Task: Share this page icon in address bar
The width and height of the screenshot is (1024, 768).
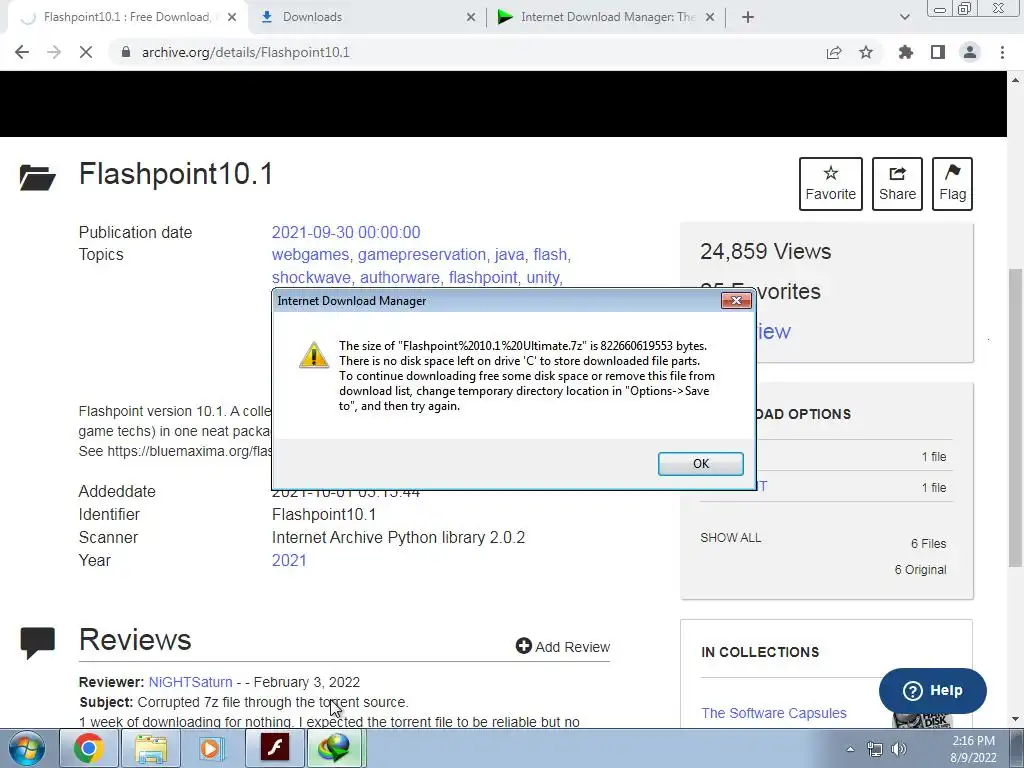Action: coord(834,52)
